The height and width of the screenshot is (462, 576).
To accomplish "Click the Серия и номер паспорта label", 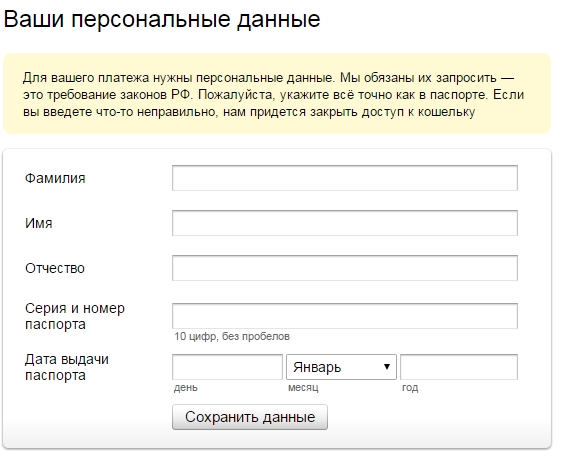I will click(x=75, y=316).
